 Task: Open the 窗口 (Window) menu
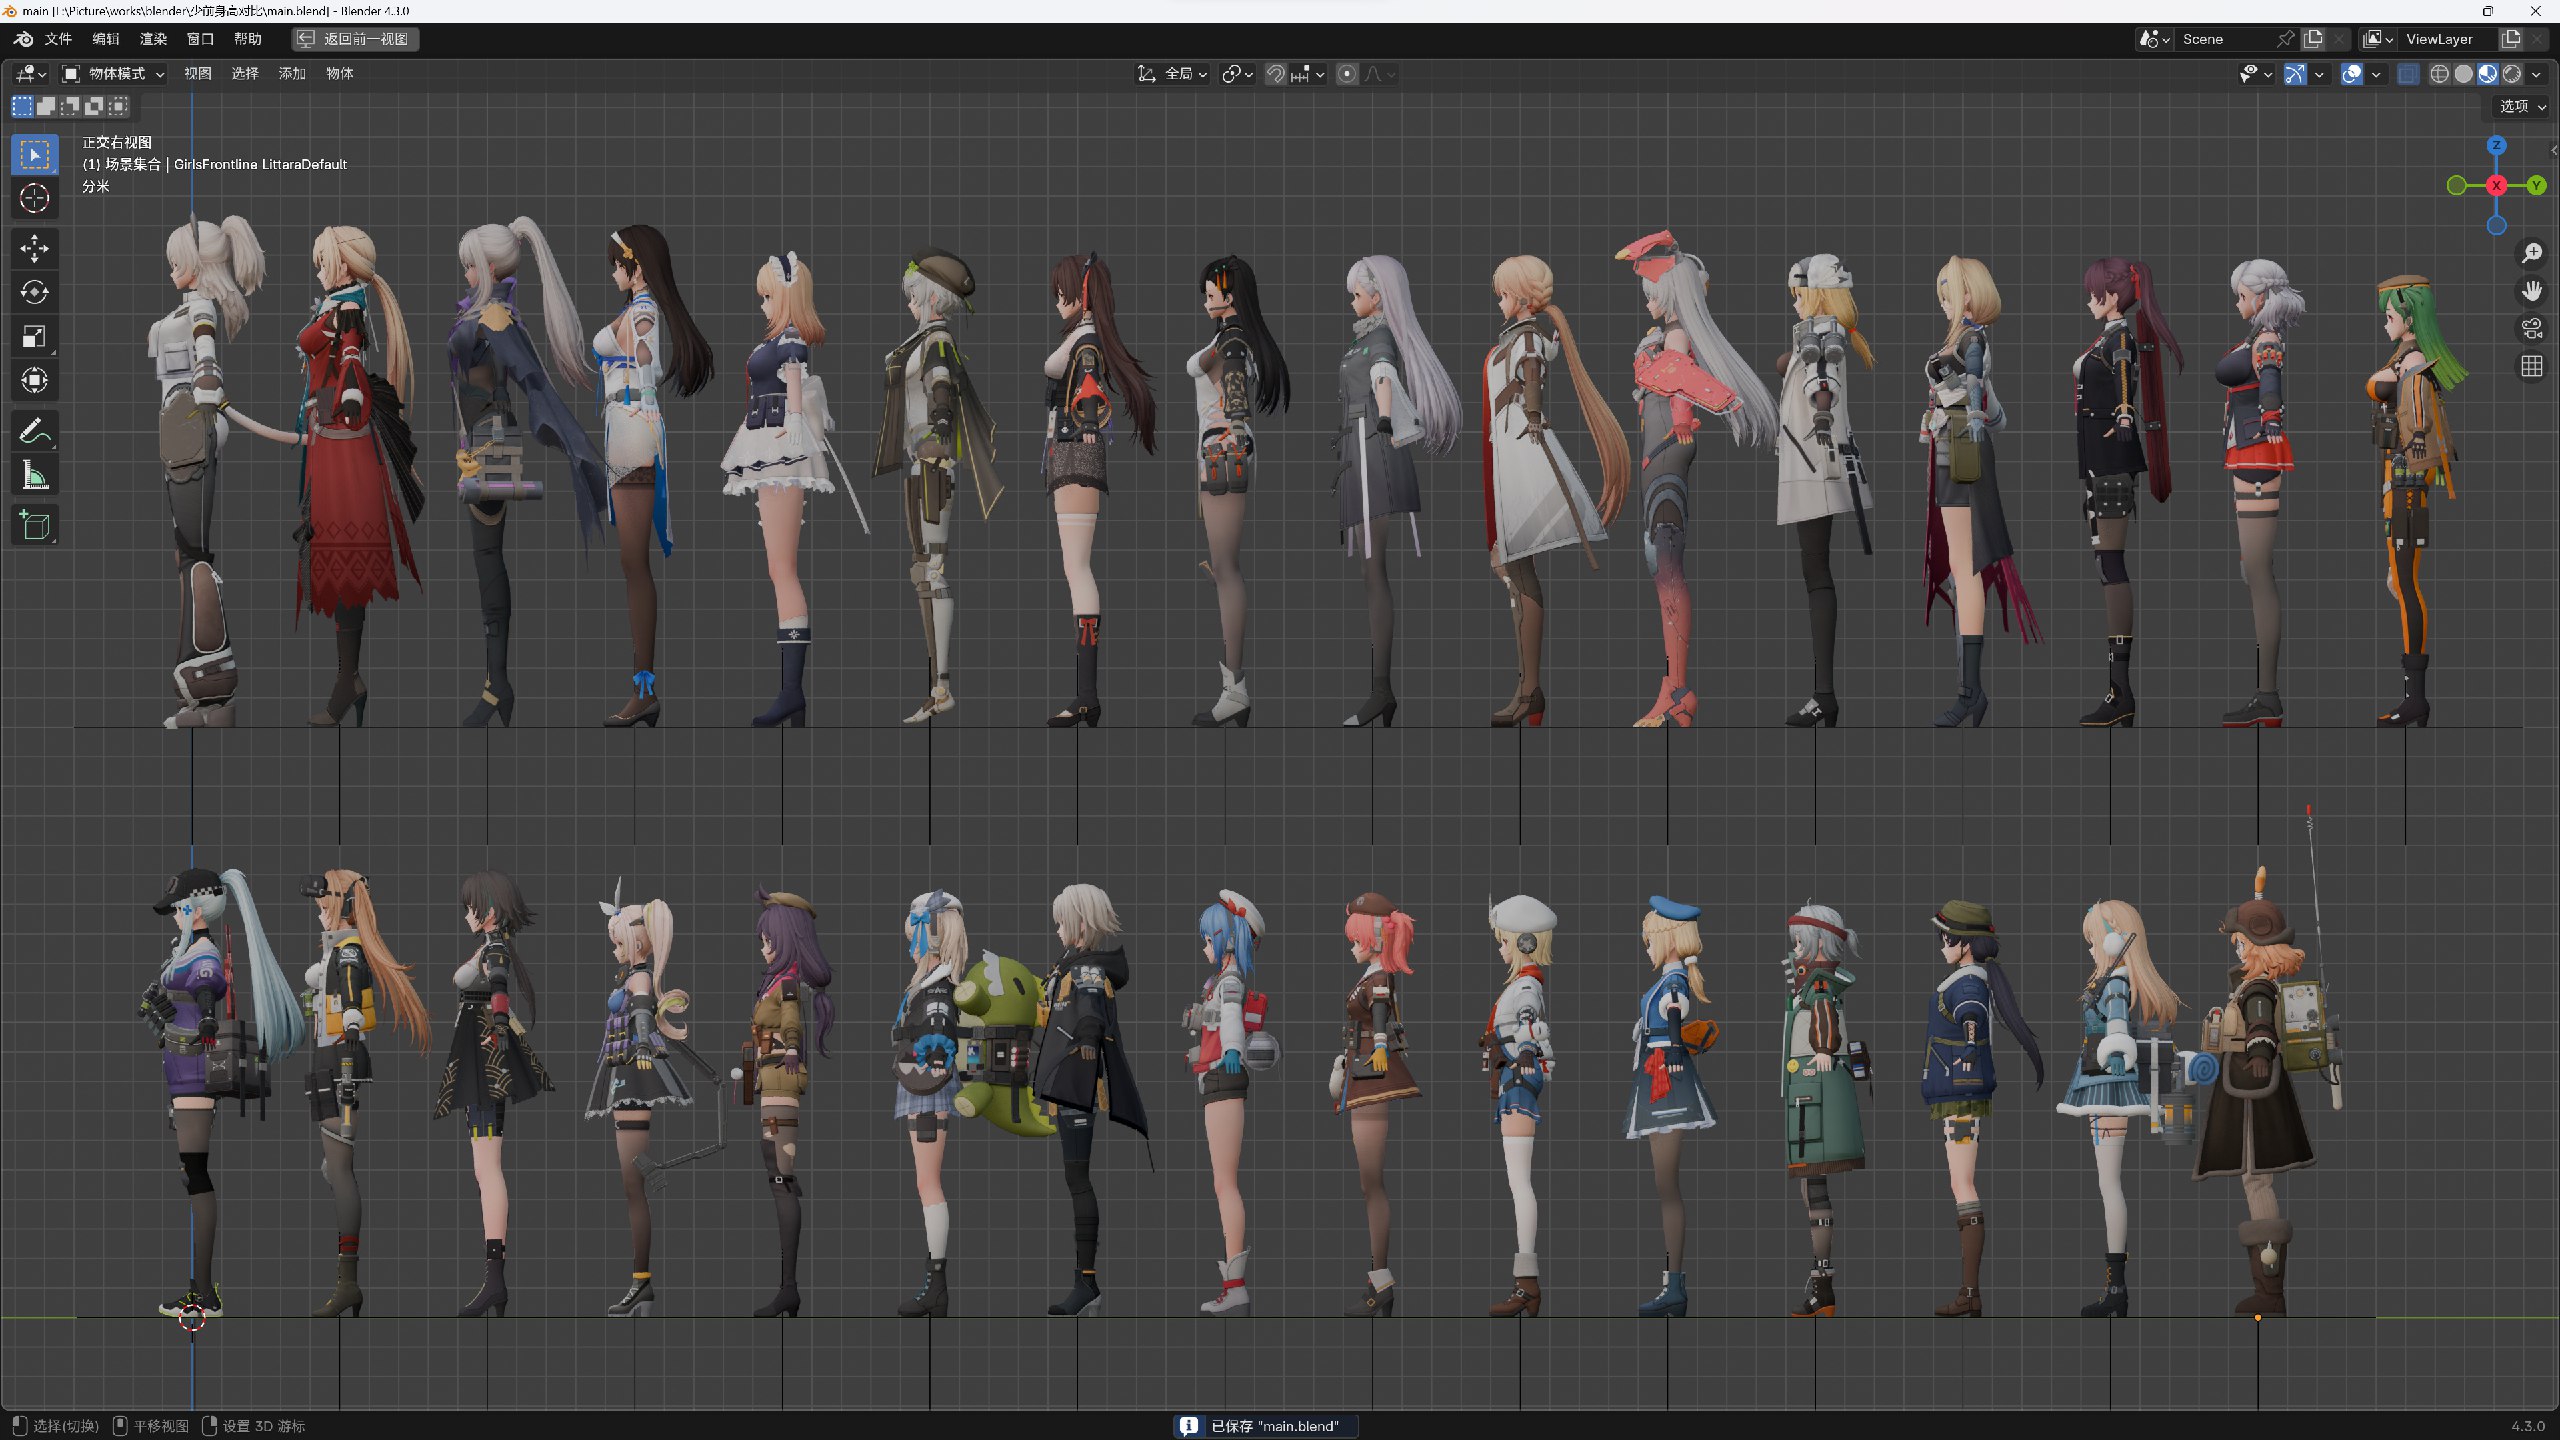point(200,39)
